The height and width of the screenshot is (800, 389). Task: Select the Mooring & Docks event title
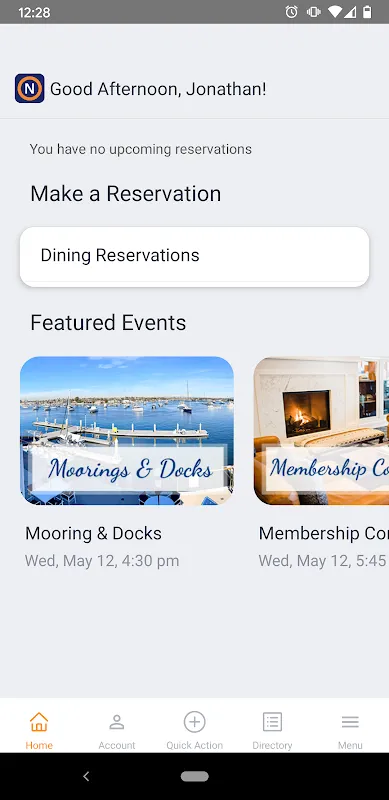[x=93, y=534]
